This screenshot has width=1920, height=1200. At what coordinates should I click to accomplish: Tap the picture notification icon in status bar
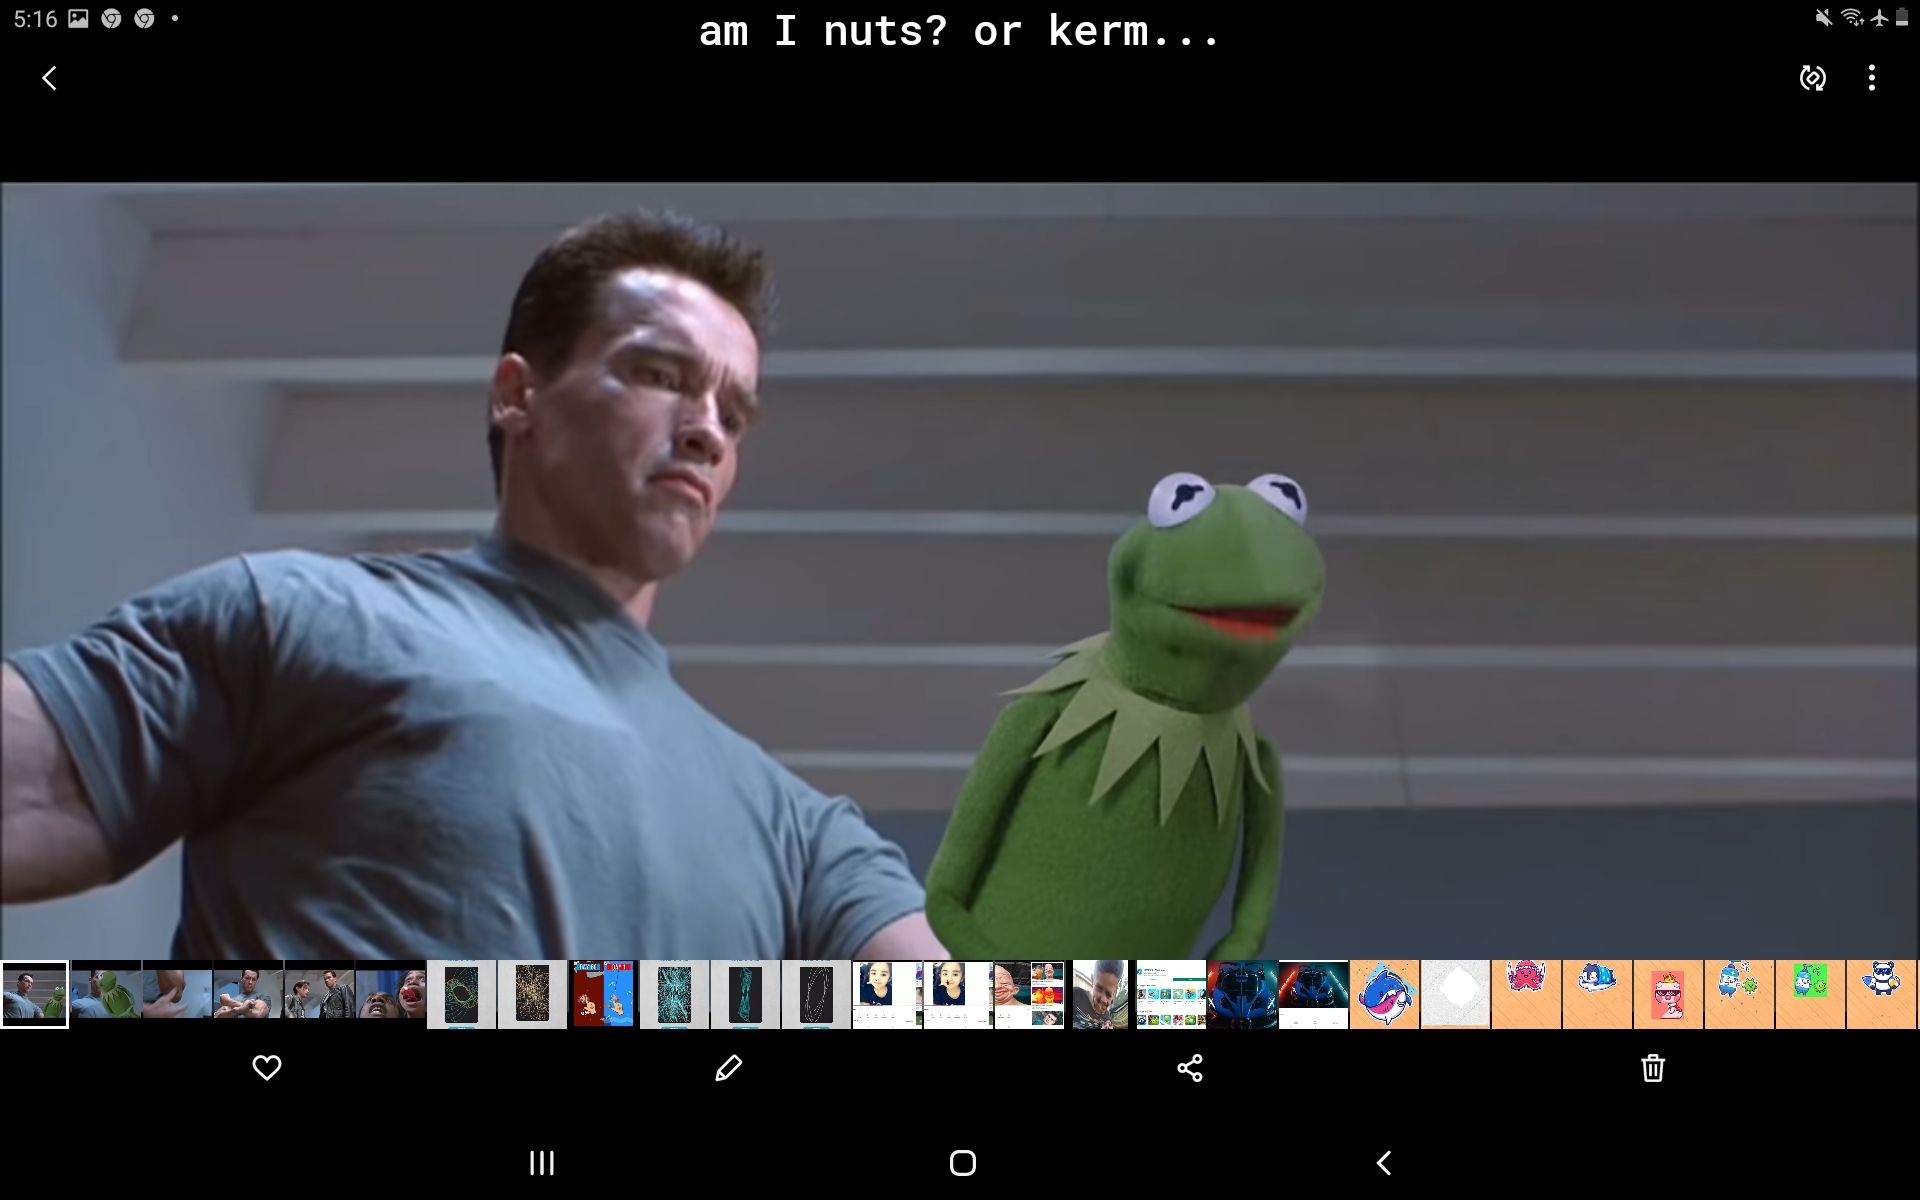(78, 18)
